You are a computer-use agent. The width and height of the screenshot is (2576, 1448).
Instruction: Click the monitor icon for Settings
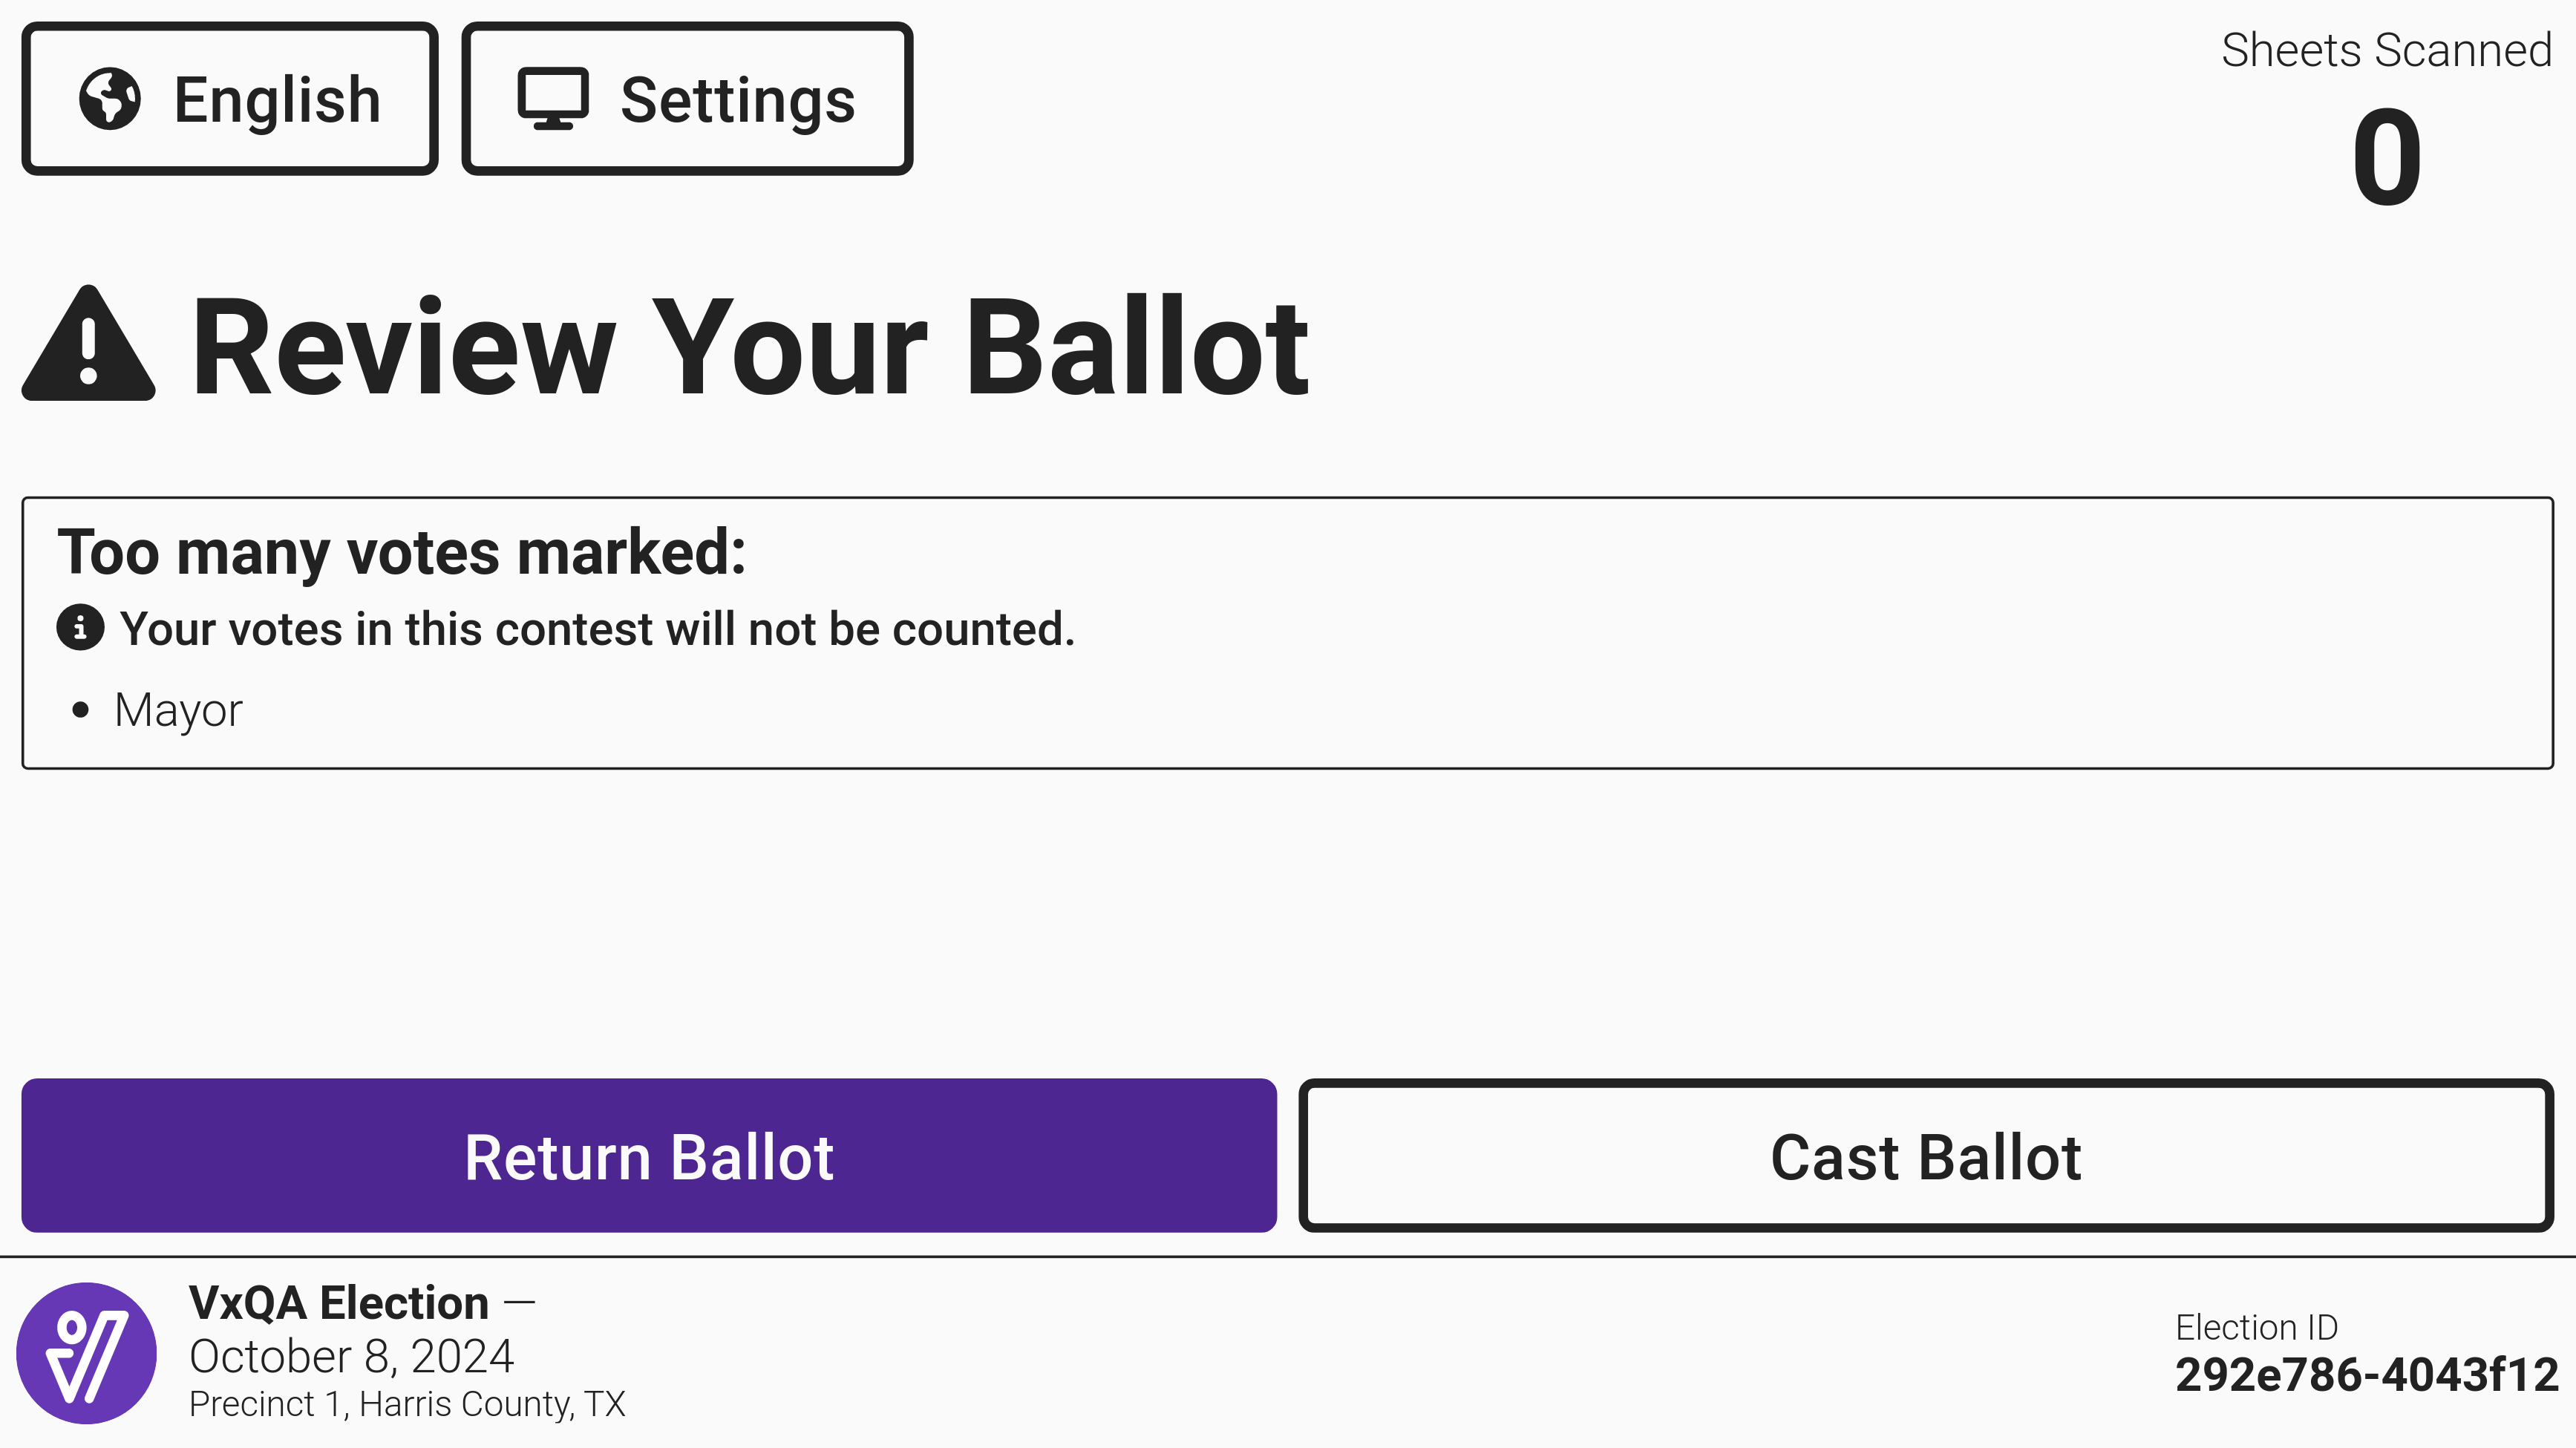[x=552, y=99]
